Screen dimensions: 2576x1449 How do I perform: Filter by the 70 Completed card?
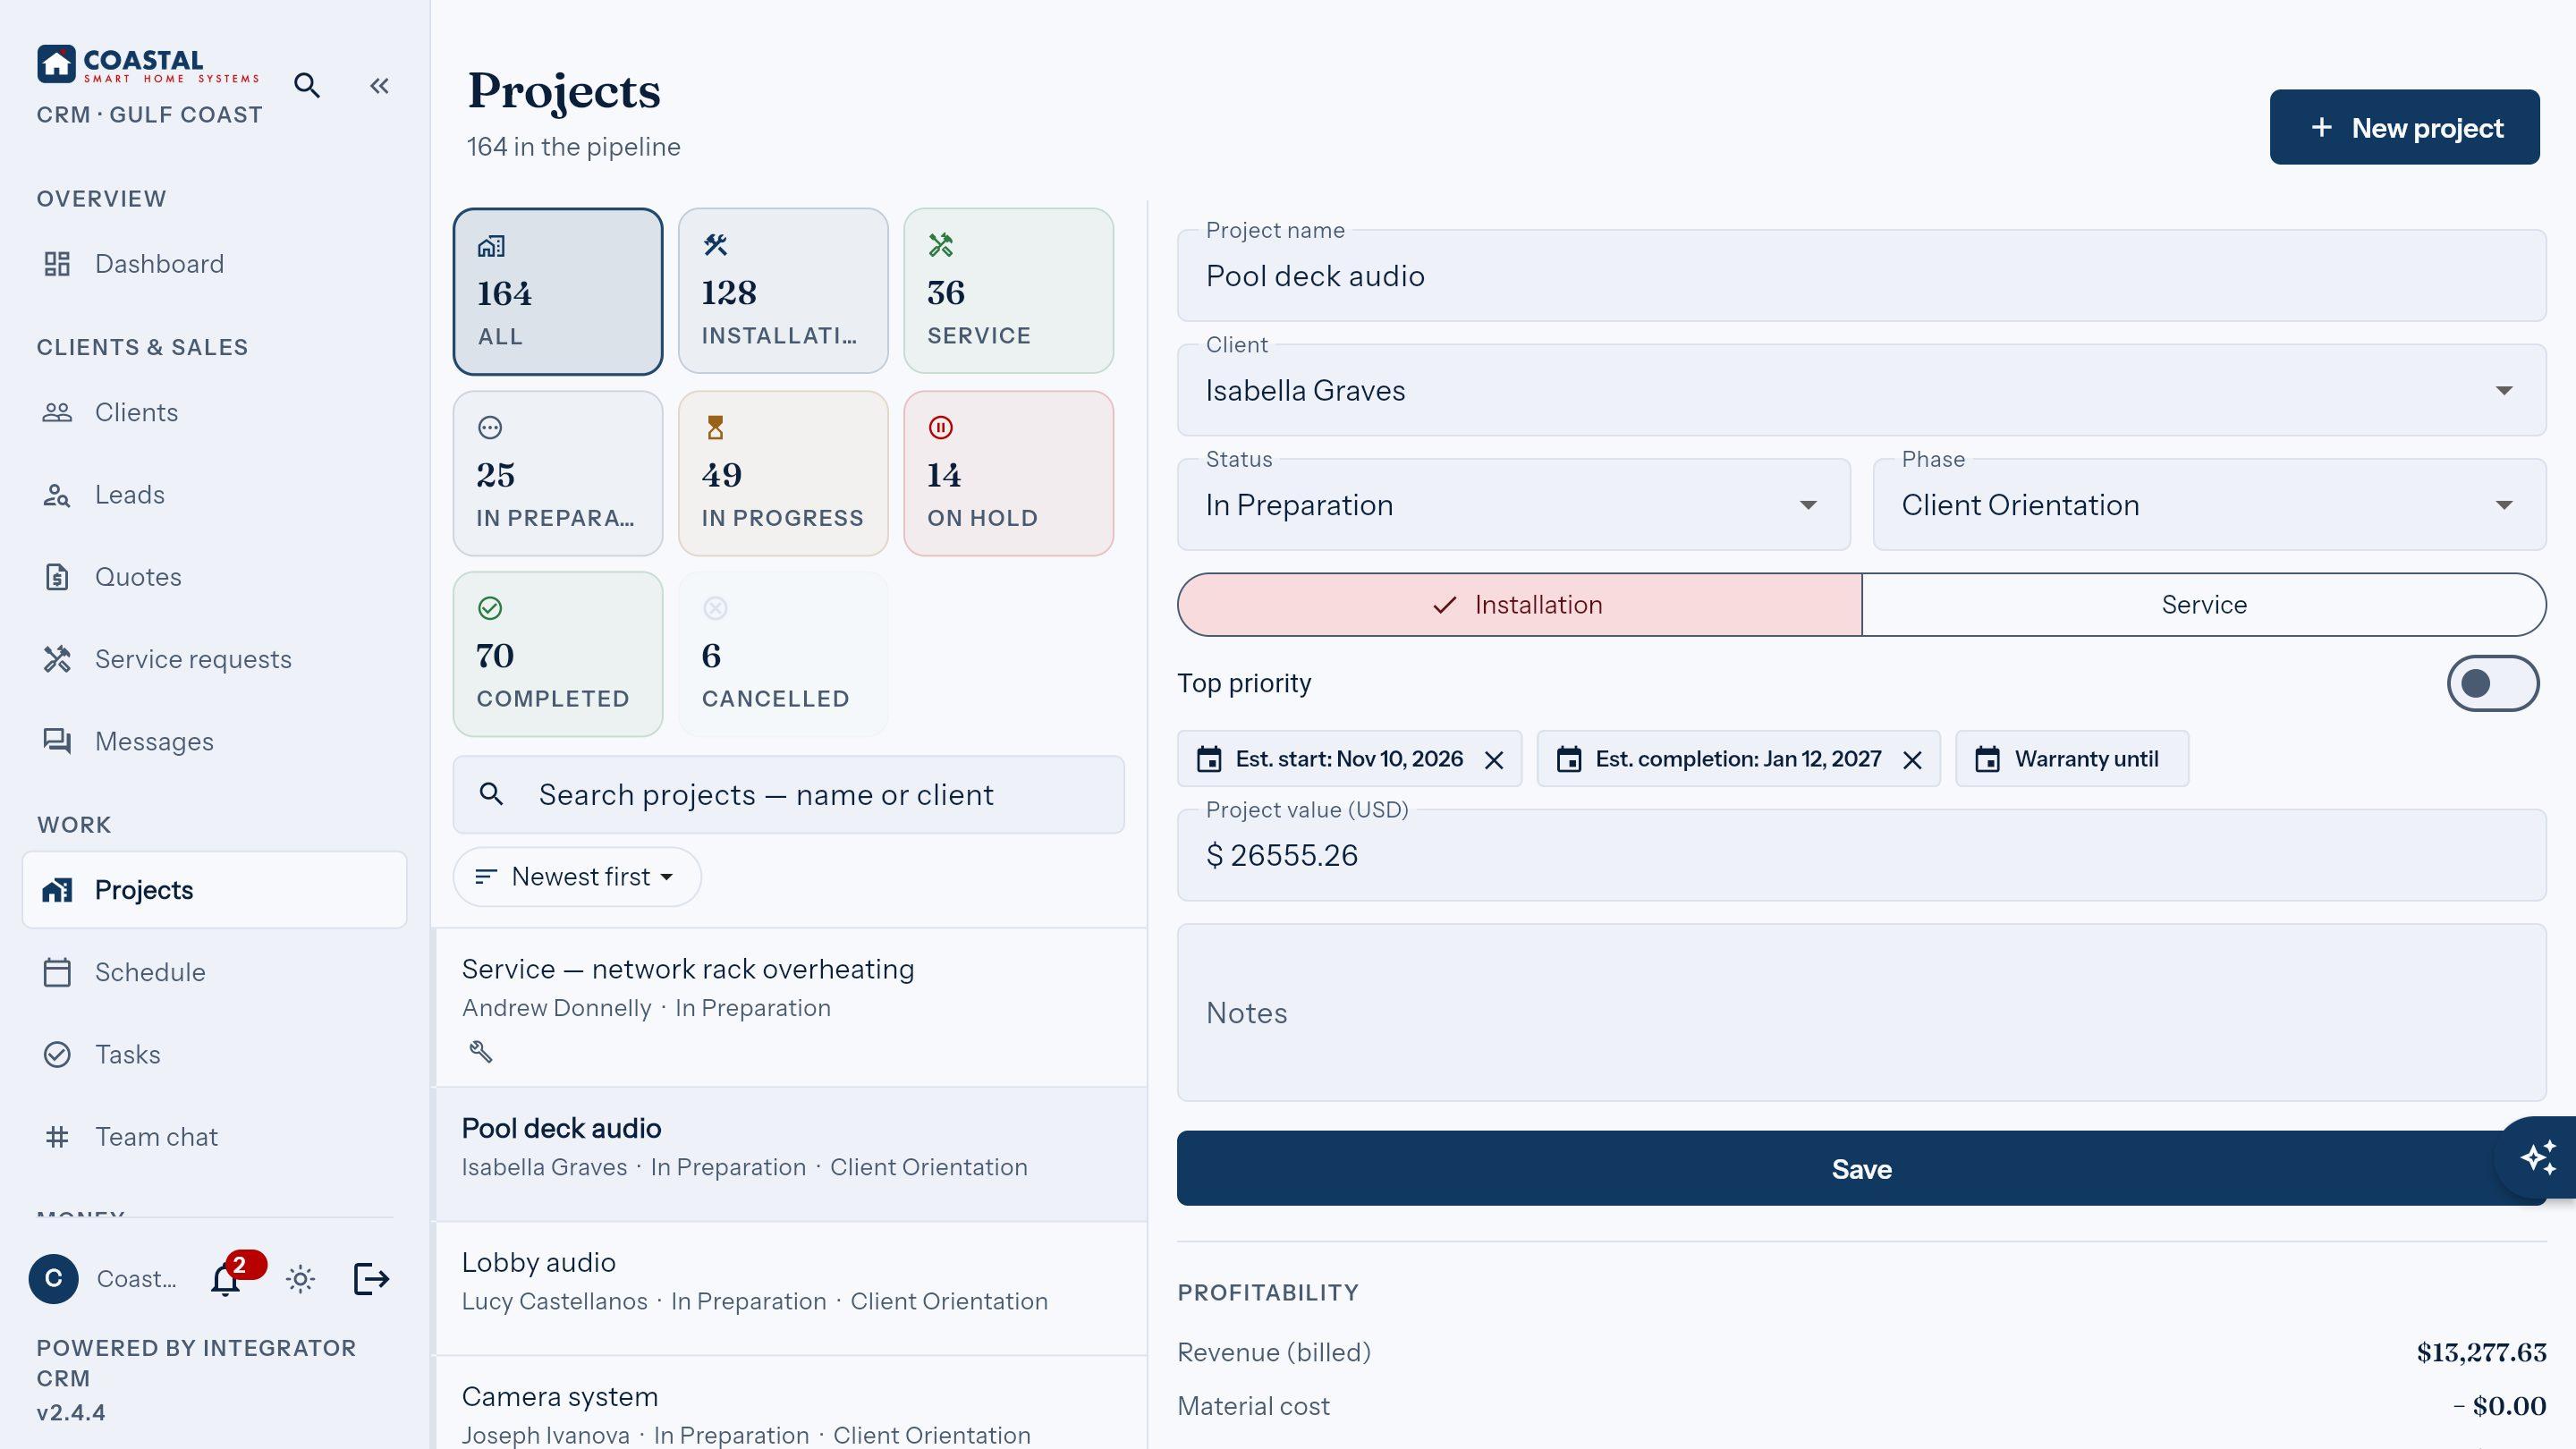pos(558,654)
